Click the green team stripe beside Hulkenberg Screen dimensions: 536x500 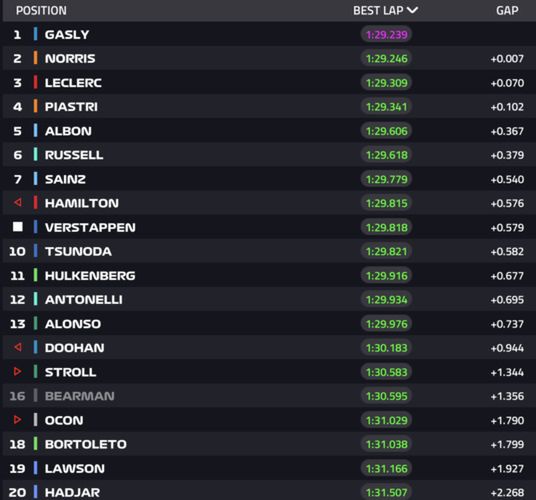[x=36, y=275]
